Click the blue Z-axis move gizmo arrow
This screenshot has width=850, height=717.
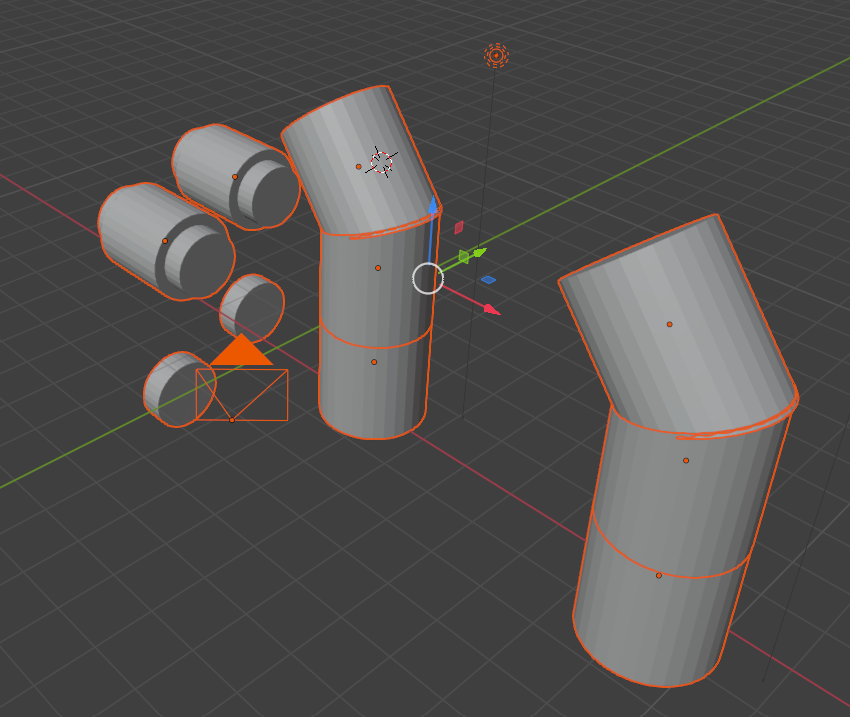click(433, 205)
